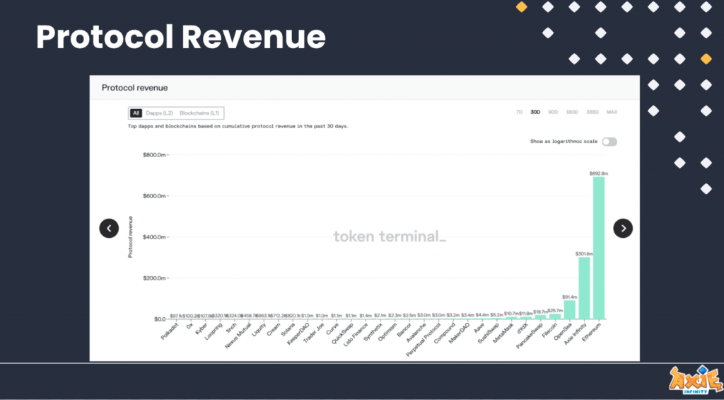Click the left arrow carousel button
The height and width of the screenshot is (400, 724).
click(x=109, y=228)
